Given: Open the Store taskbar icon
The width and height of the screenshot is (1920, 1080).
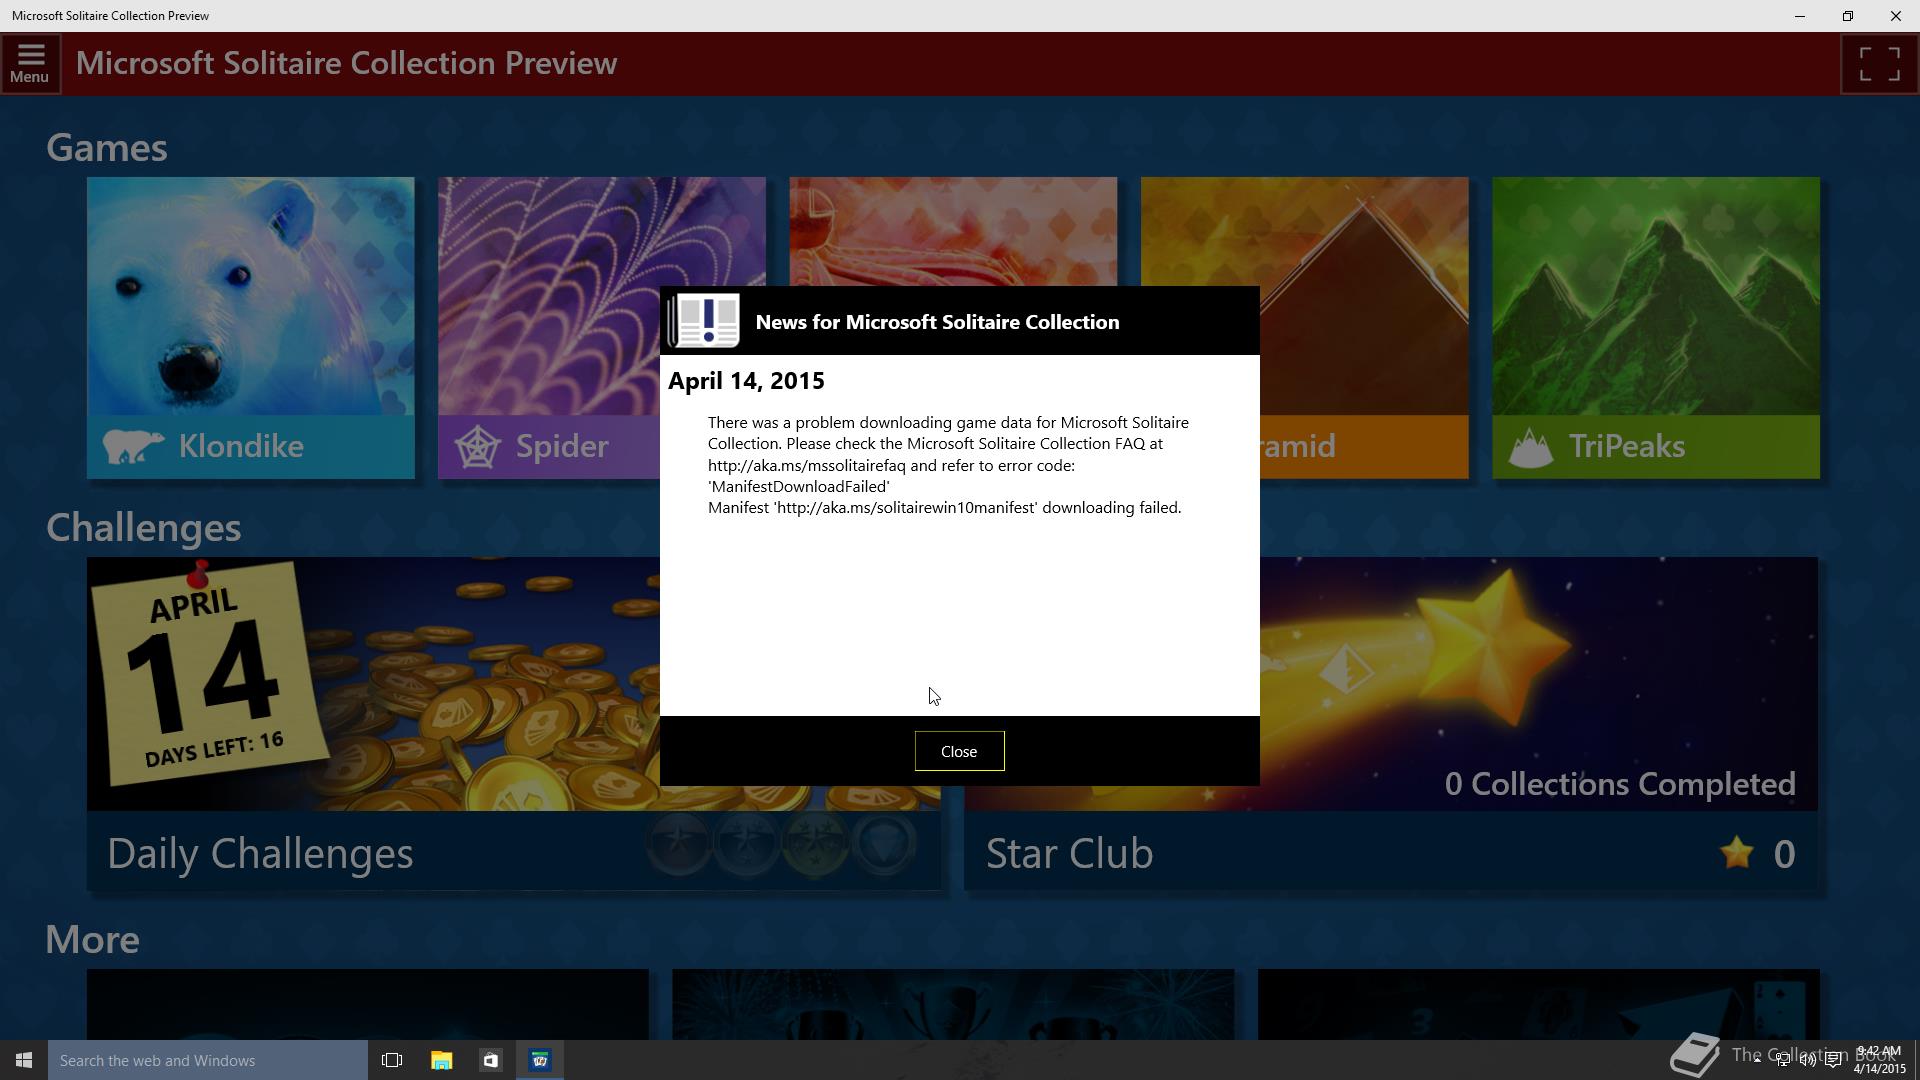Looking at the screenshot, I should pos(490,1060).
